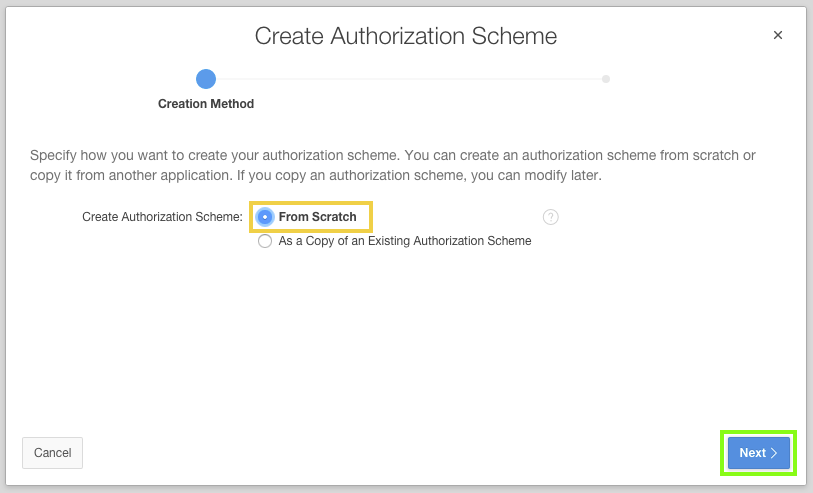Click the gray second wizard step dot
The height and width of the screenshot is (493, 813).
[606, 78]
